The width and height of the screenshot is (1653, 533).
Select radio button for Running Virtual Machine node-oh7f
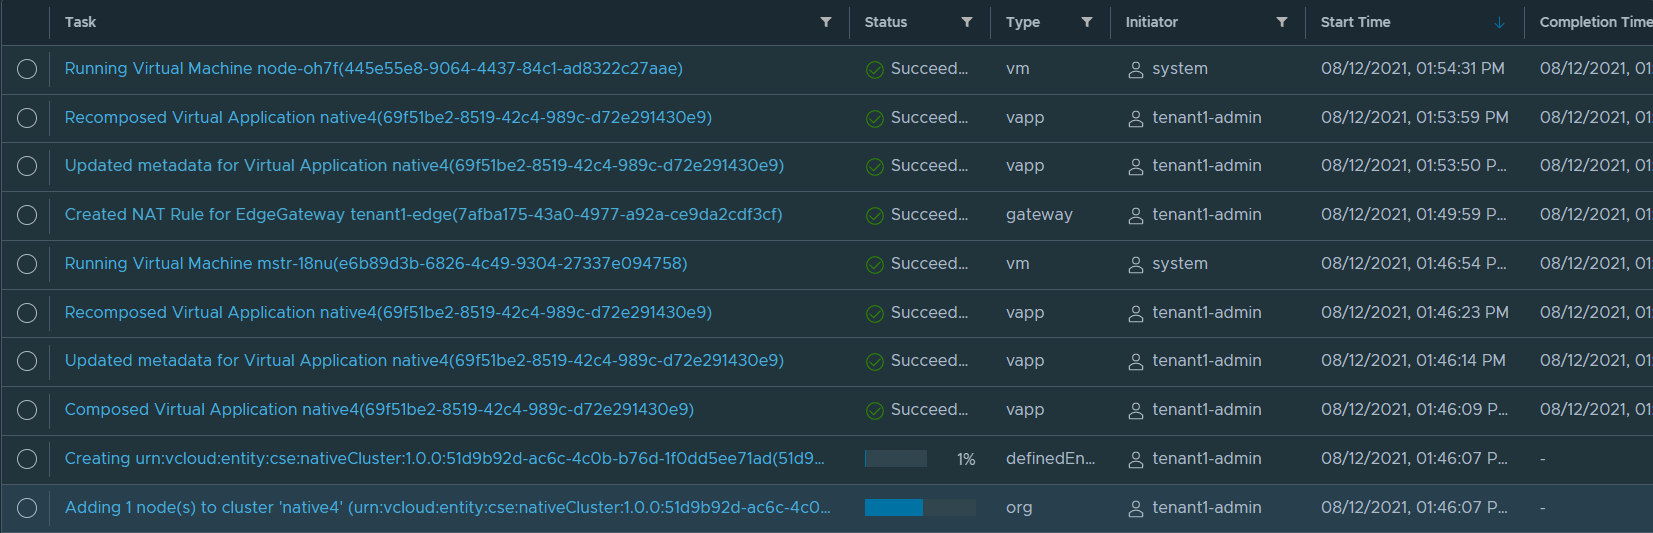tap(27, 69)
